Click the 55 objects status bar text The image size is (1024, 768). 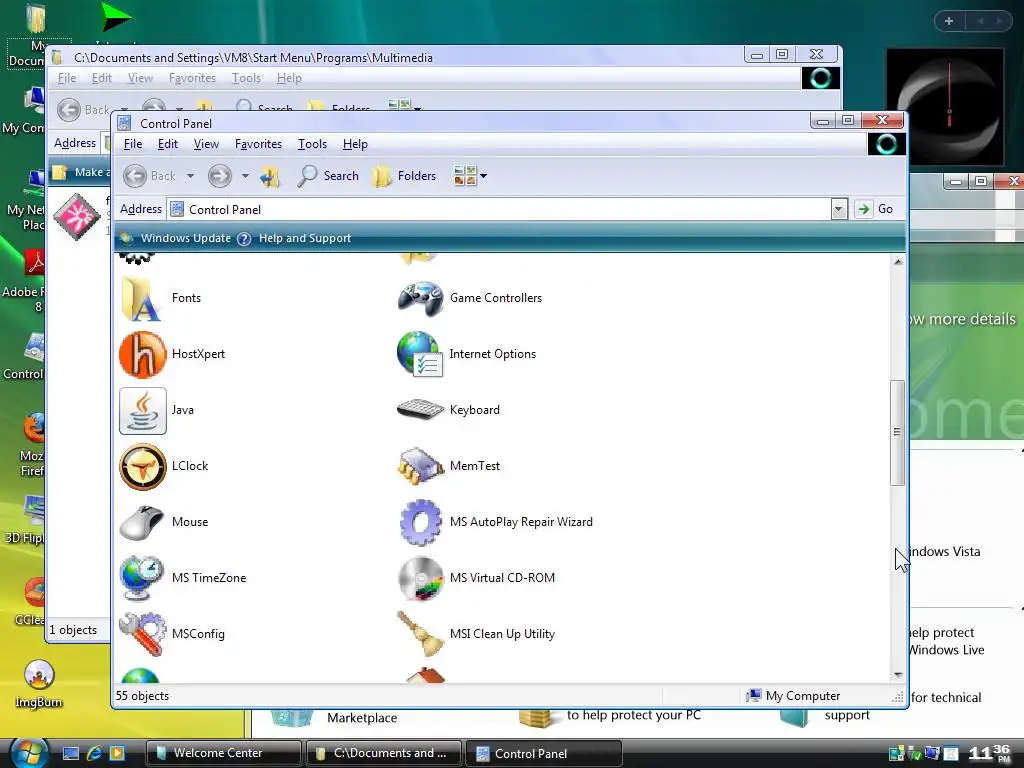142,696
